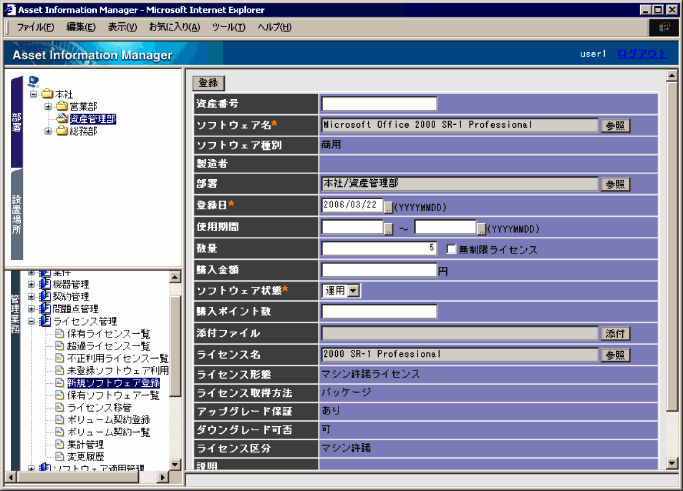This screenshot has width=683, height=491.
Task: Open the お気に入り(A) menu
Action: point(174,27)
